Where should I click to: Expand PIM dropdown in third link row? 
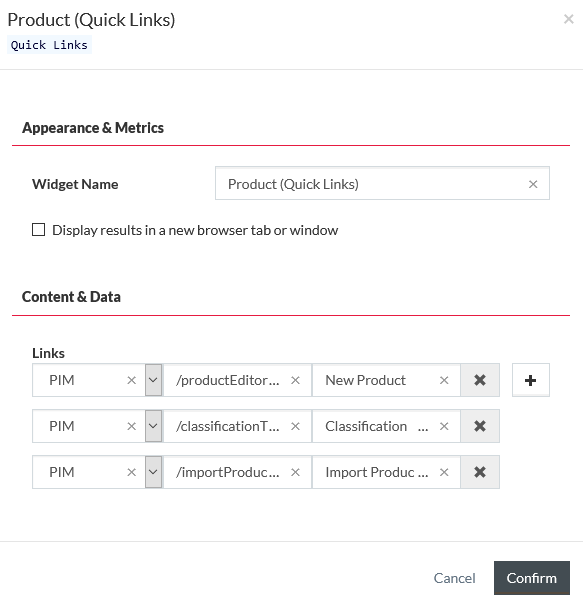(153, 472)
